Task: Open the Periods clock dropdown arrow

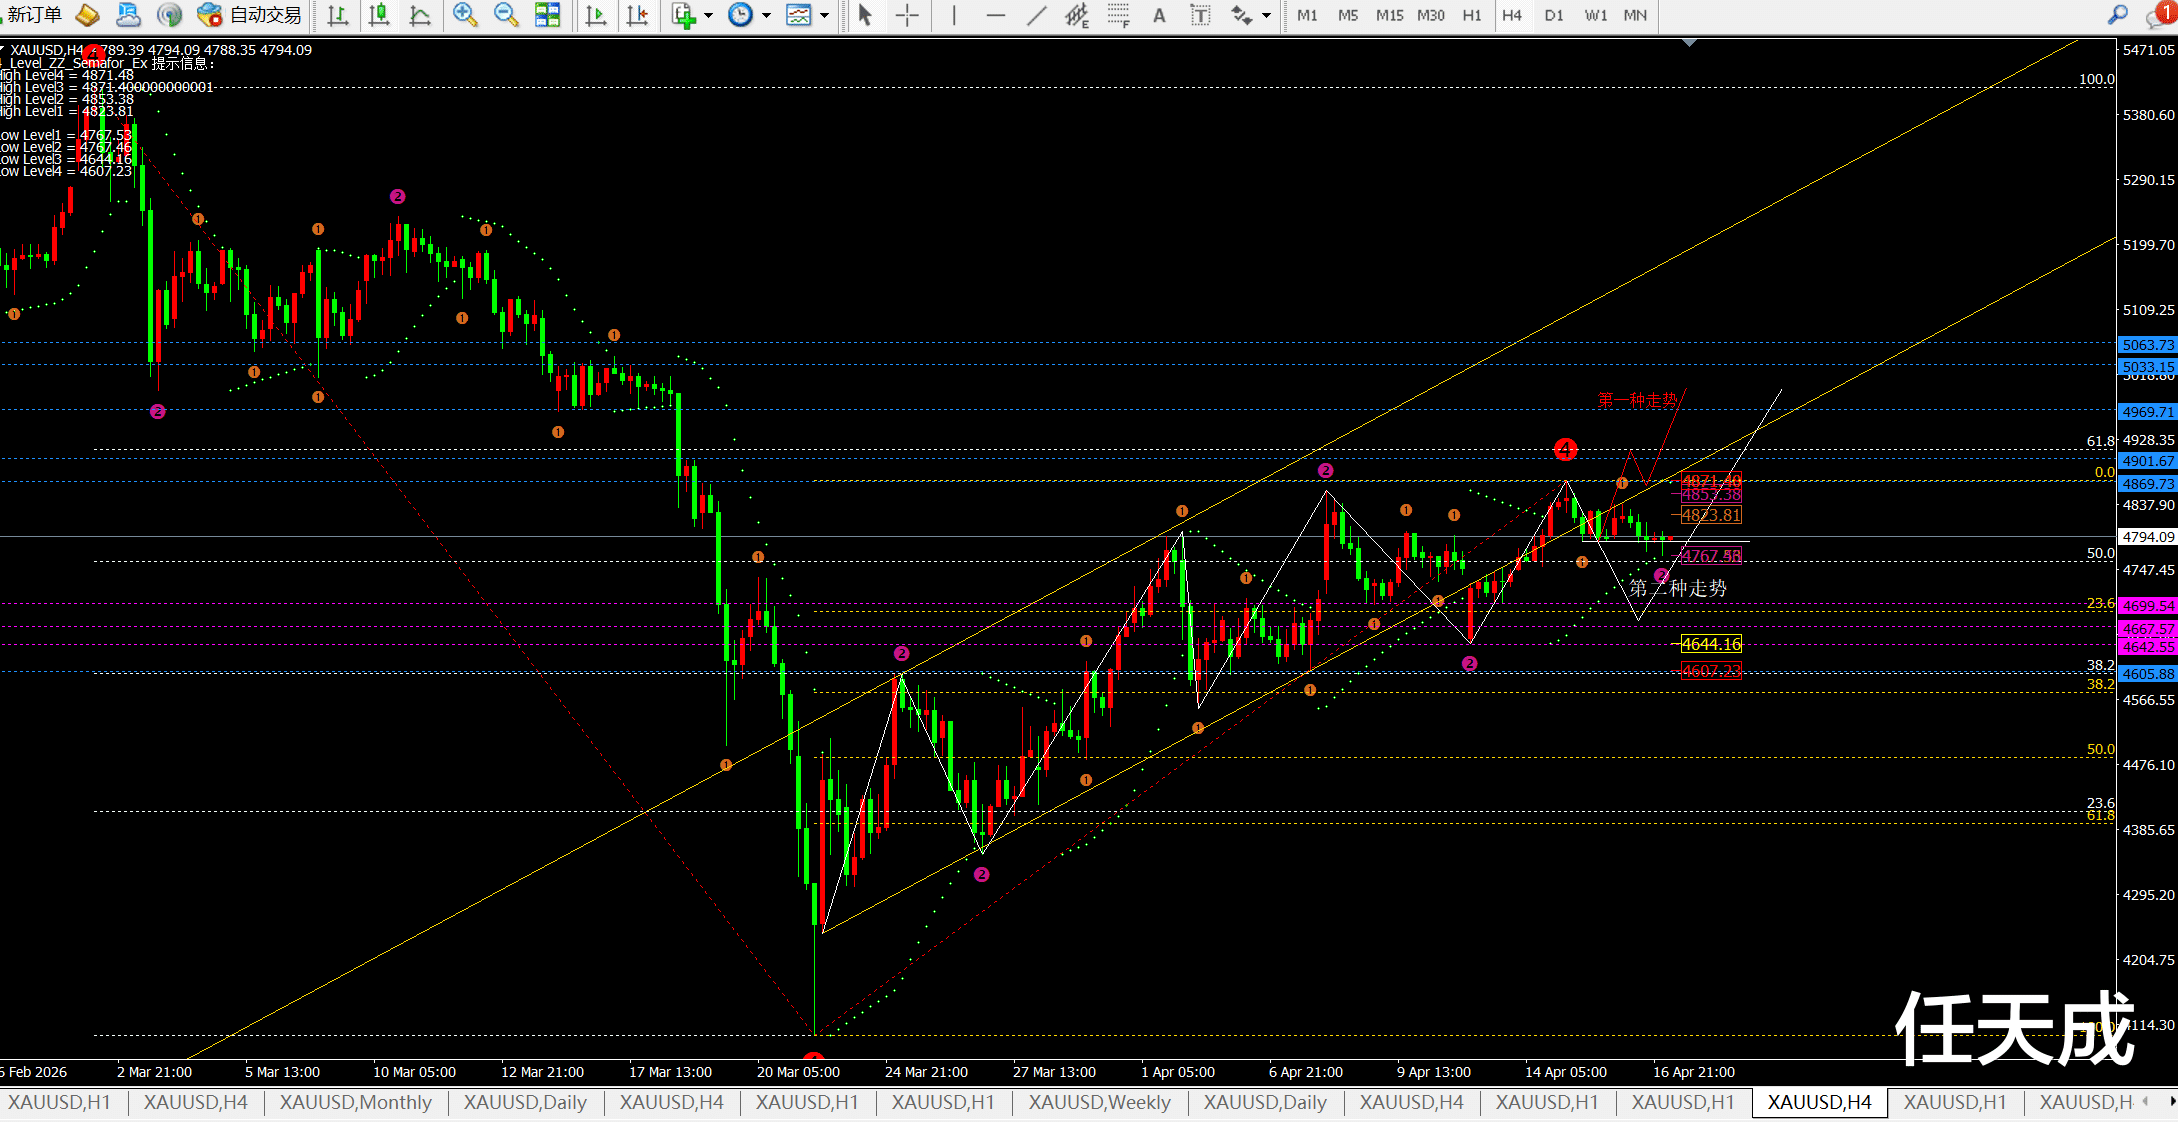Action: (x=766, y=15)
